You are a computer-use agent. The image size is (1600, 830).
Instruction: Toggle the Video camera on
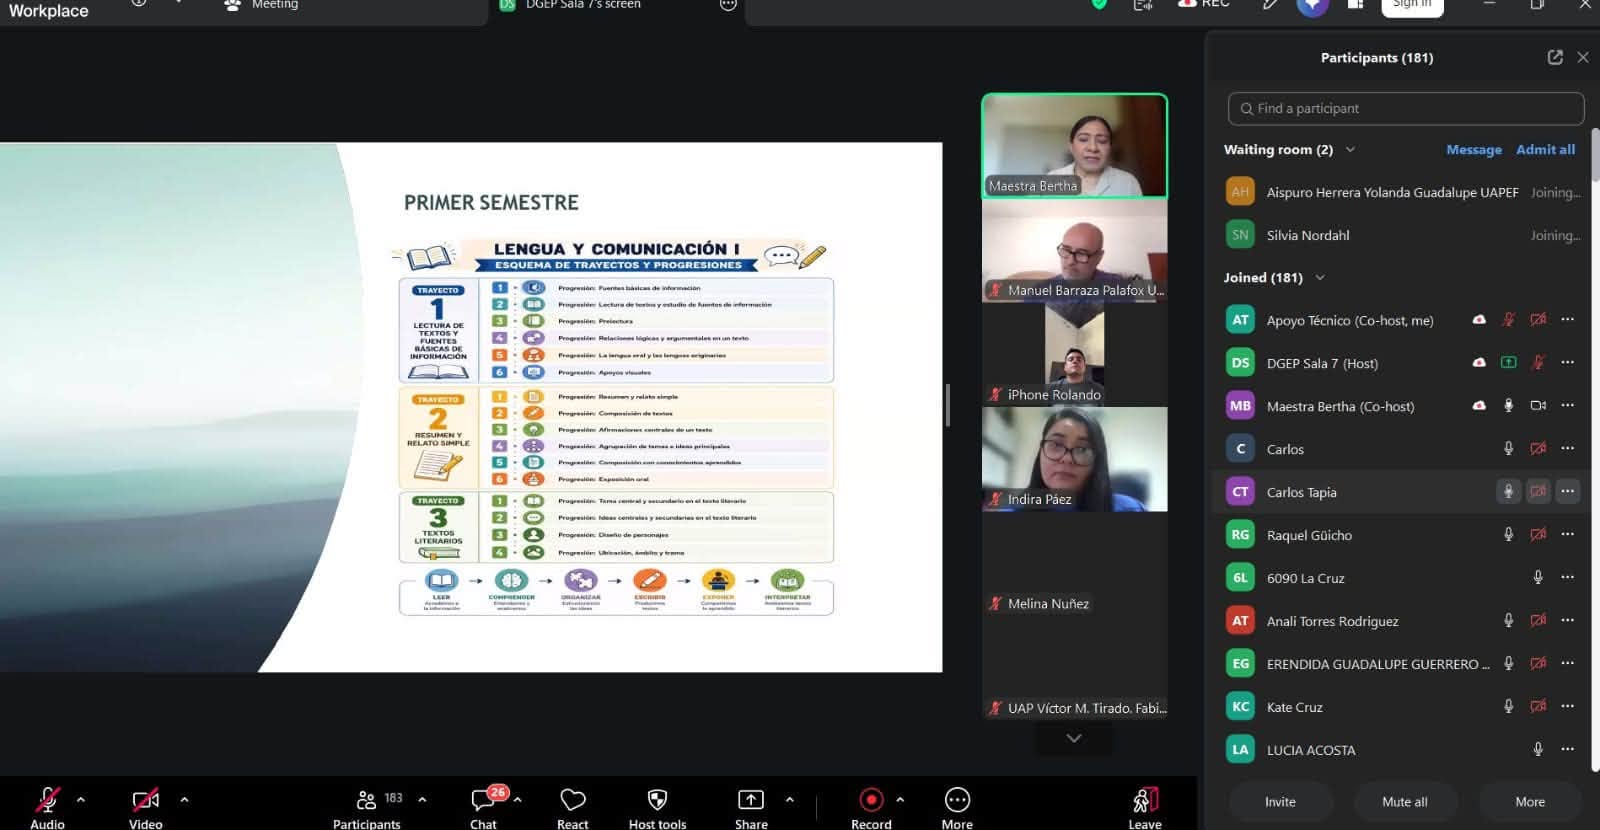click(x=145, y=799)
